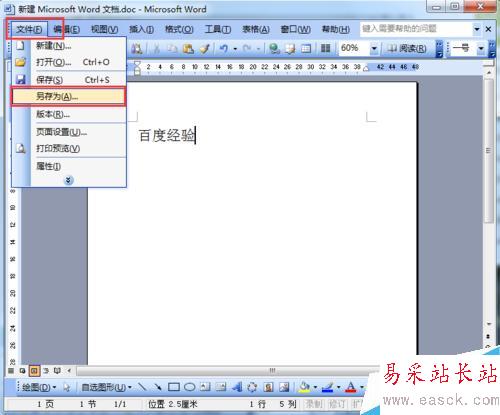This screenshot has width=500, height=415.
Task: Apply Fill Color with the paint bucket
Action: (304, 387)
